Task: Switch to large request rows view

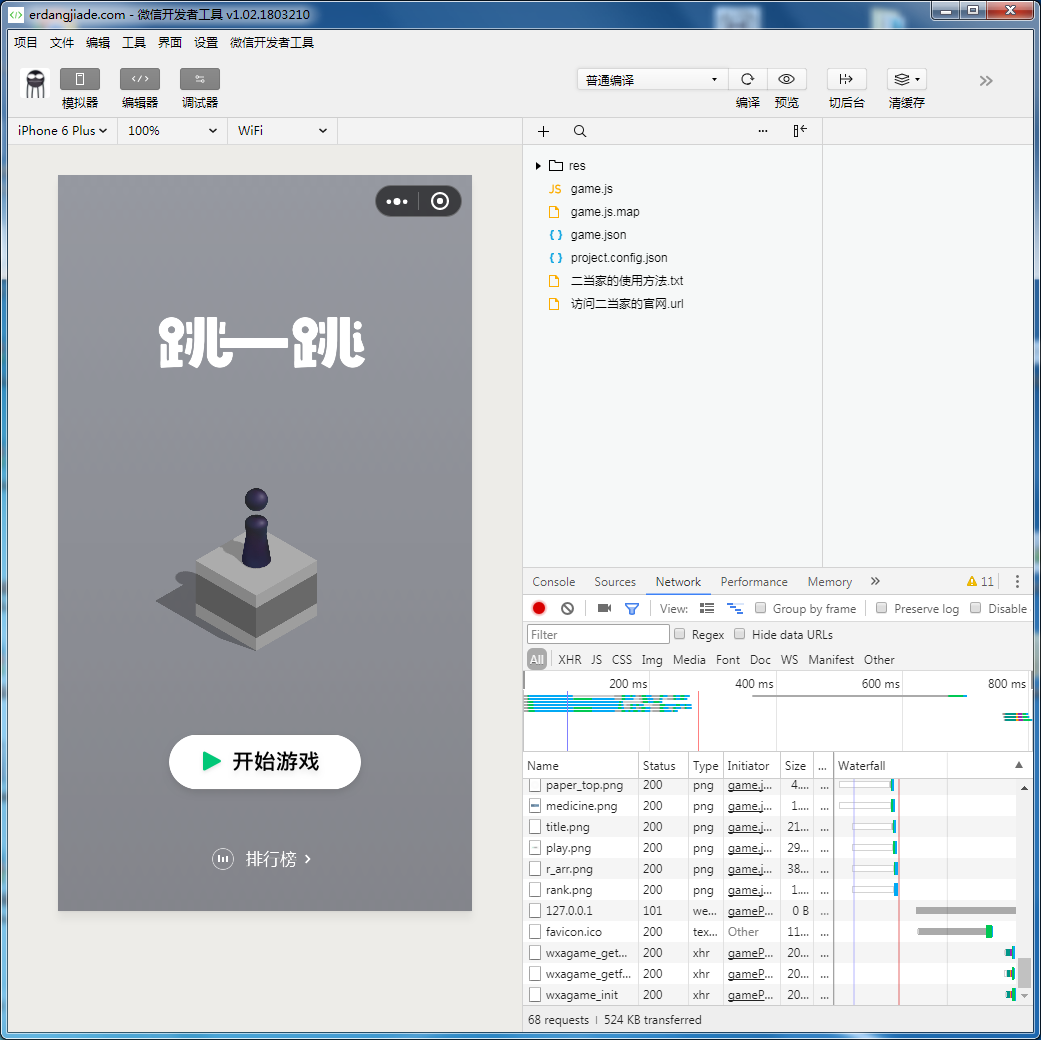Action: [706, 608]
